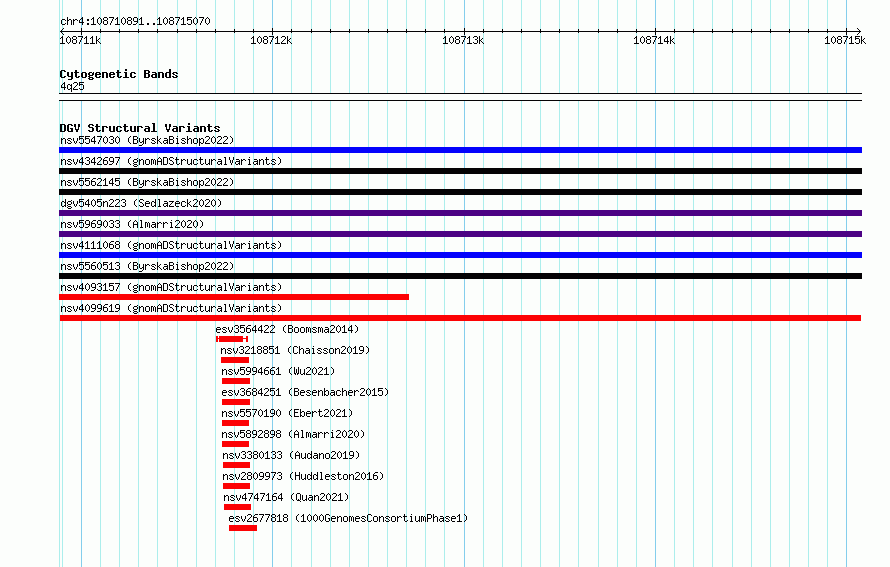Click the blue bar under nsv4111068
This screenshot has width=890, height=567.
(x=460, y=255)
